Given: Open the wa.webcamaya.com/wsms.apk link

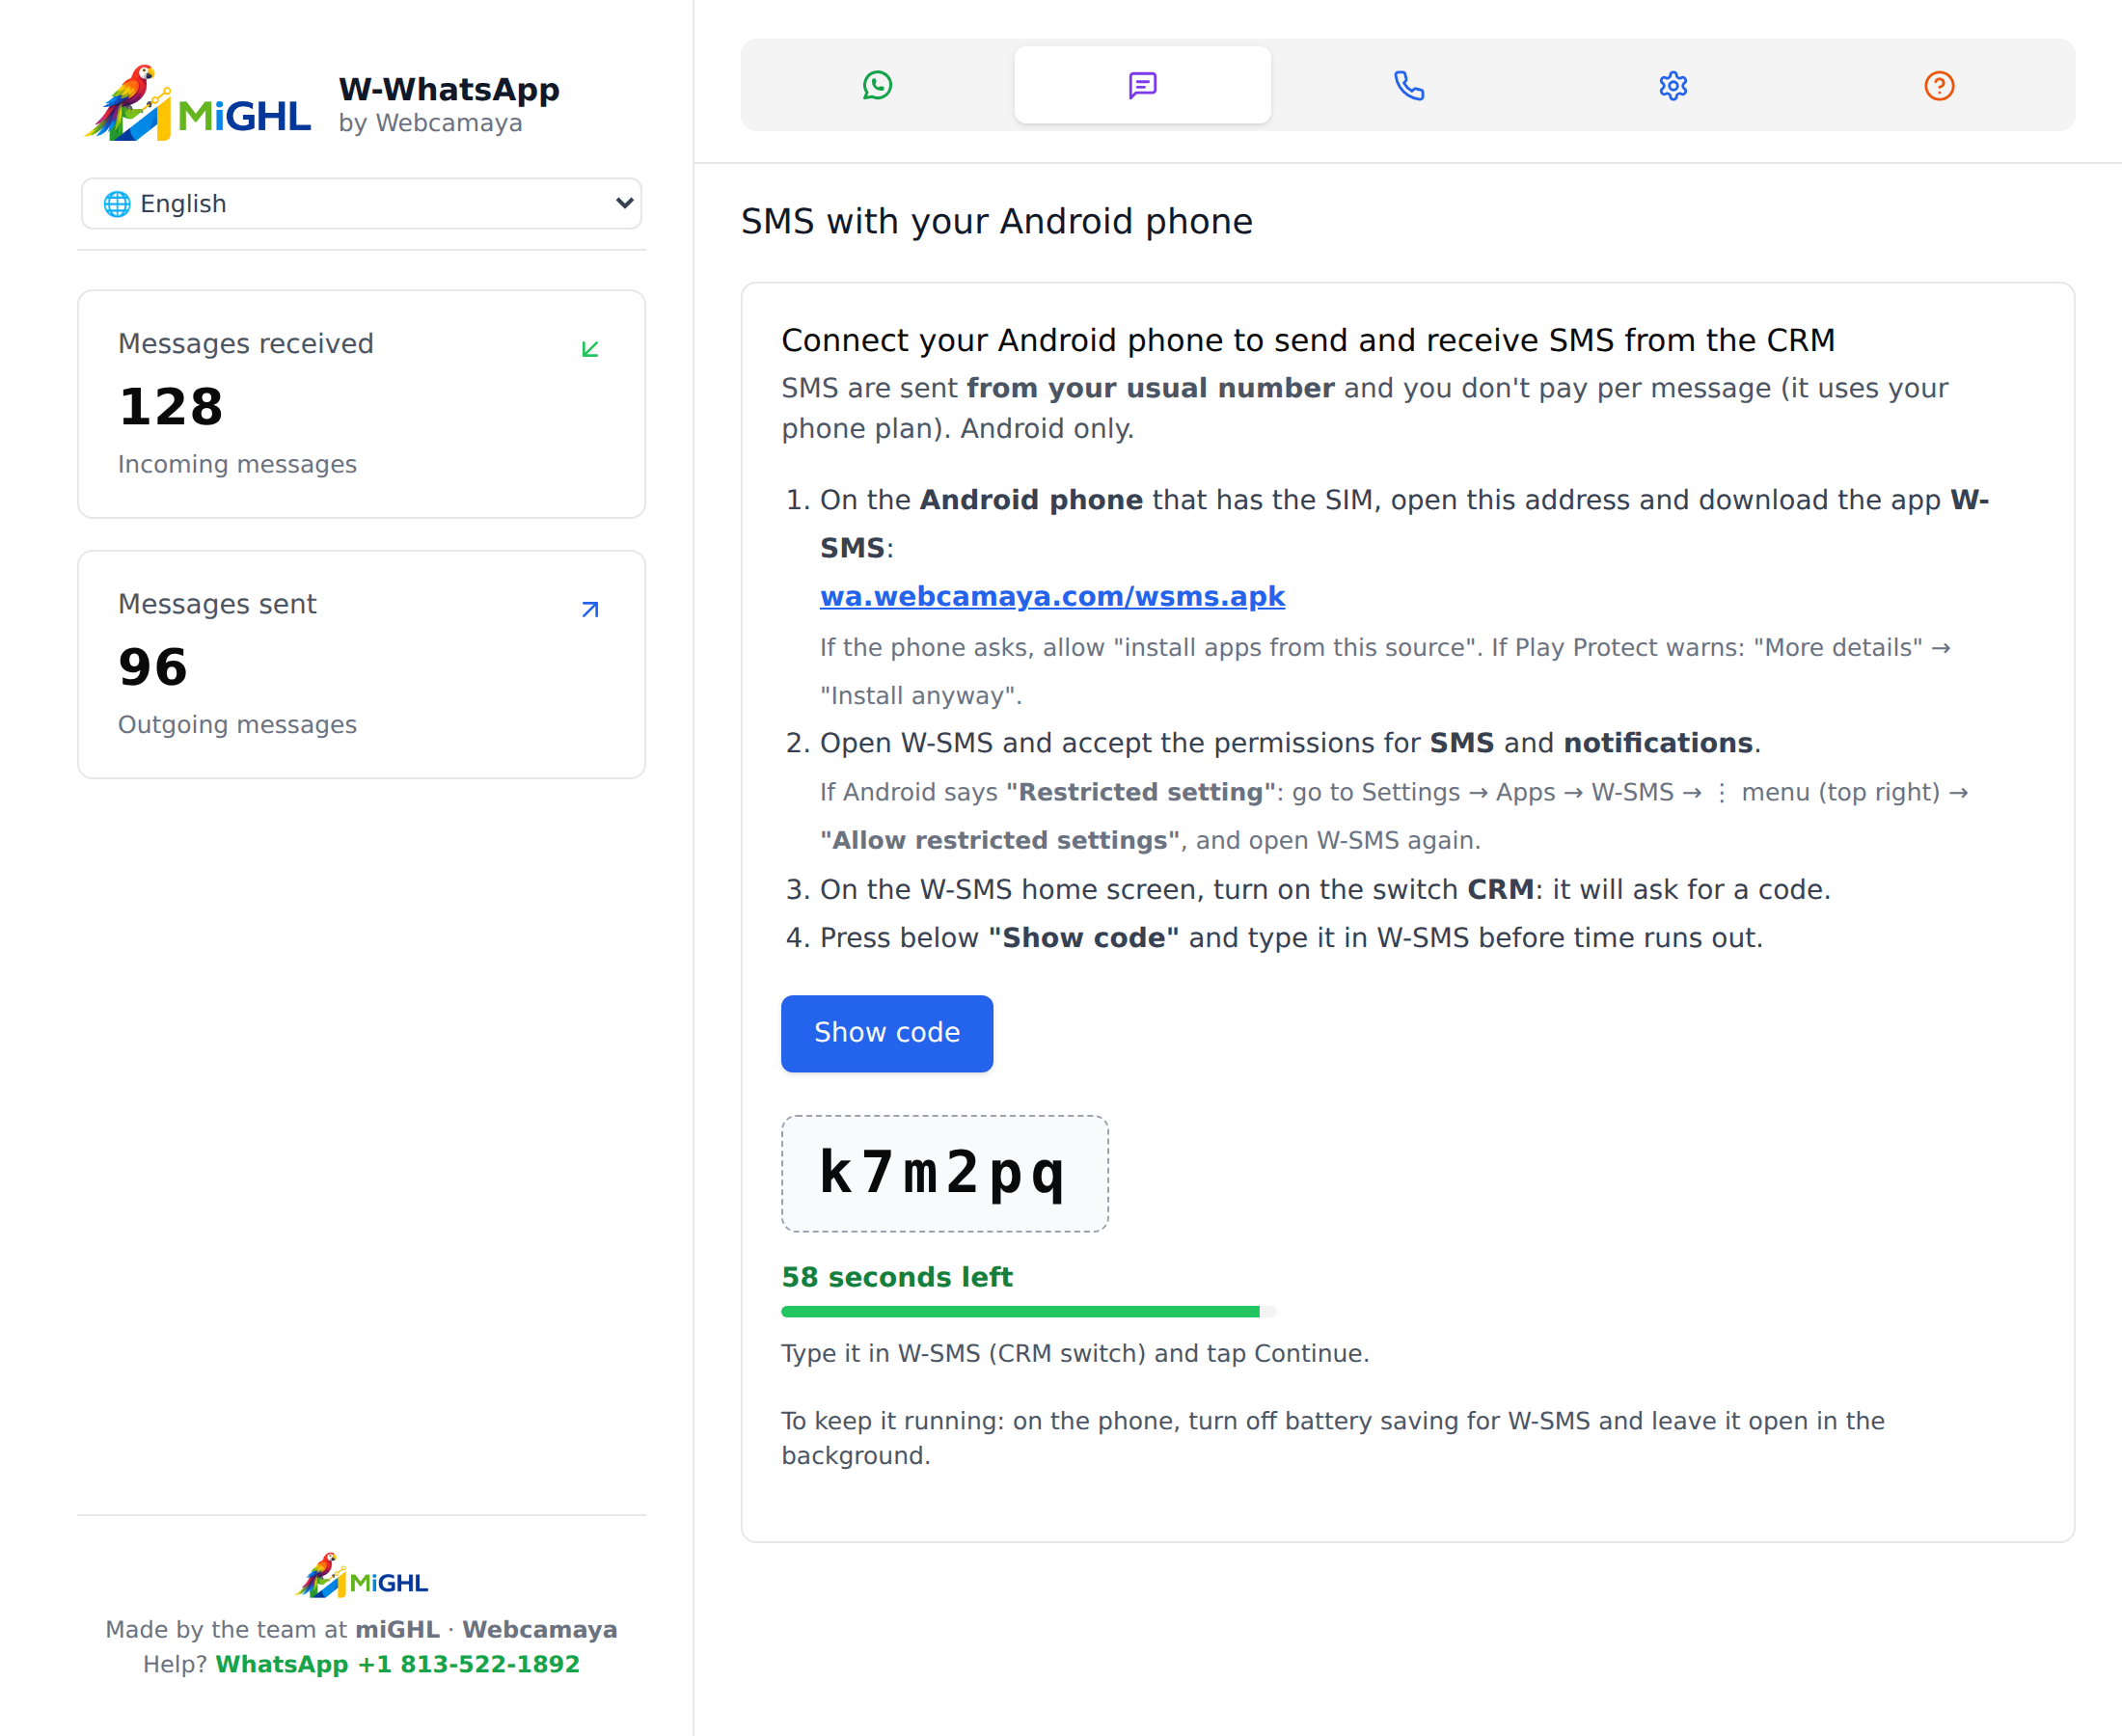Looking at the screenshot, I should click(x=1052, y=596).
